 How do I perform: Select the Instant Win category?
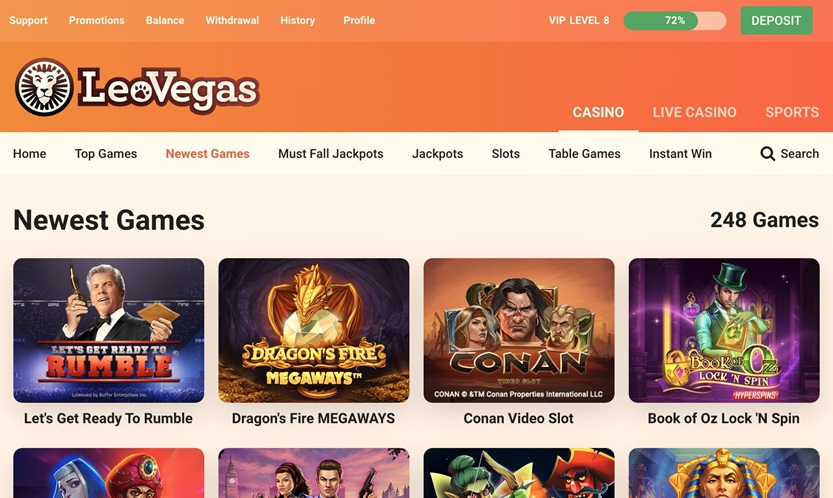pos(680,154)
